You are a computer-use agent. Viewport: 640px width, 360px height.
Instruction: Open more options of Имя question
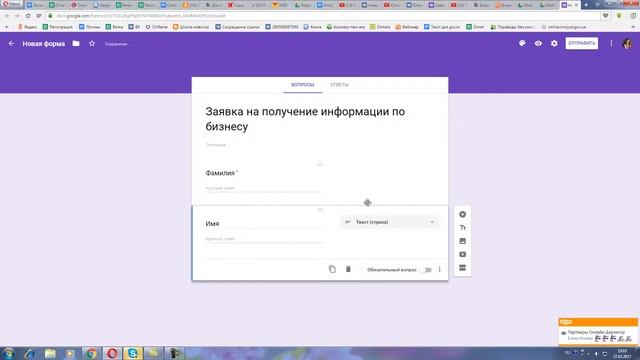(440, 269)
